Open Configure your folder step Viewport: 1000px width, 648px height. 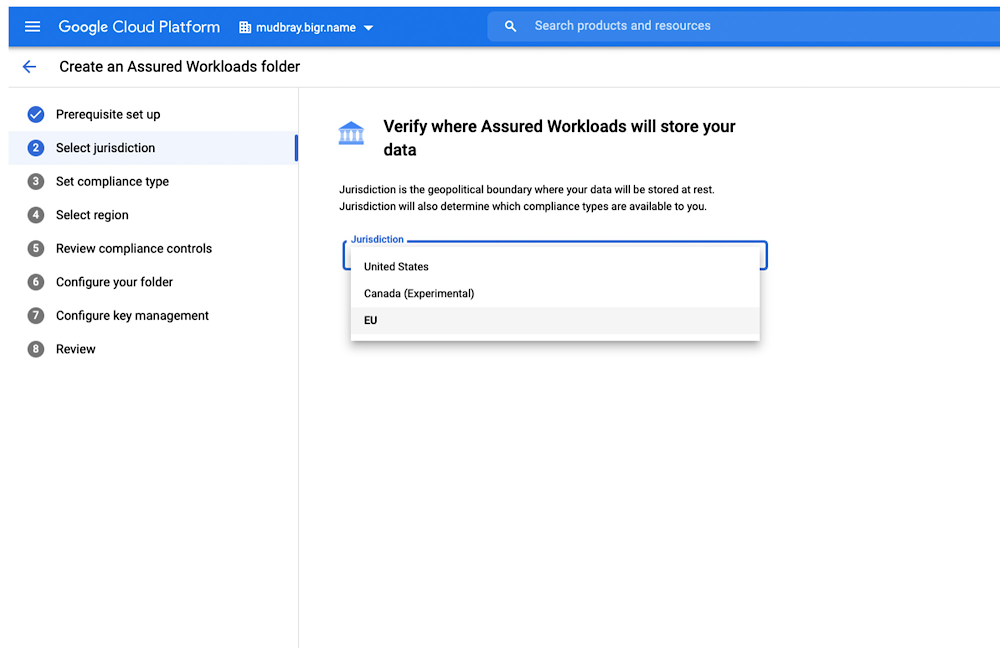(114, 282)
